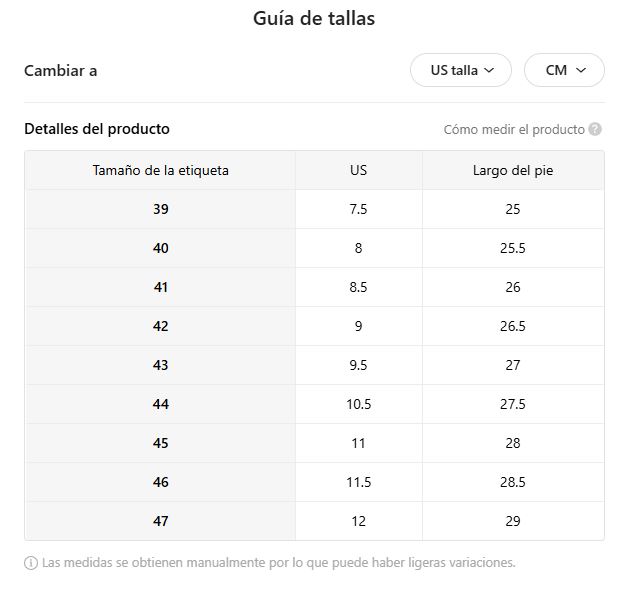This screenshot has width=639, height=603.
Task: Click the size 44 label cell
Action: point(161,404)
